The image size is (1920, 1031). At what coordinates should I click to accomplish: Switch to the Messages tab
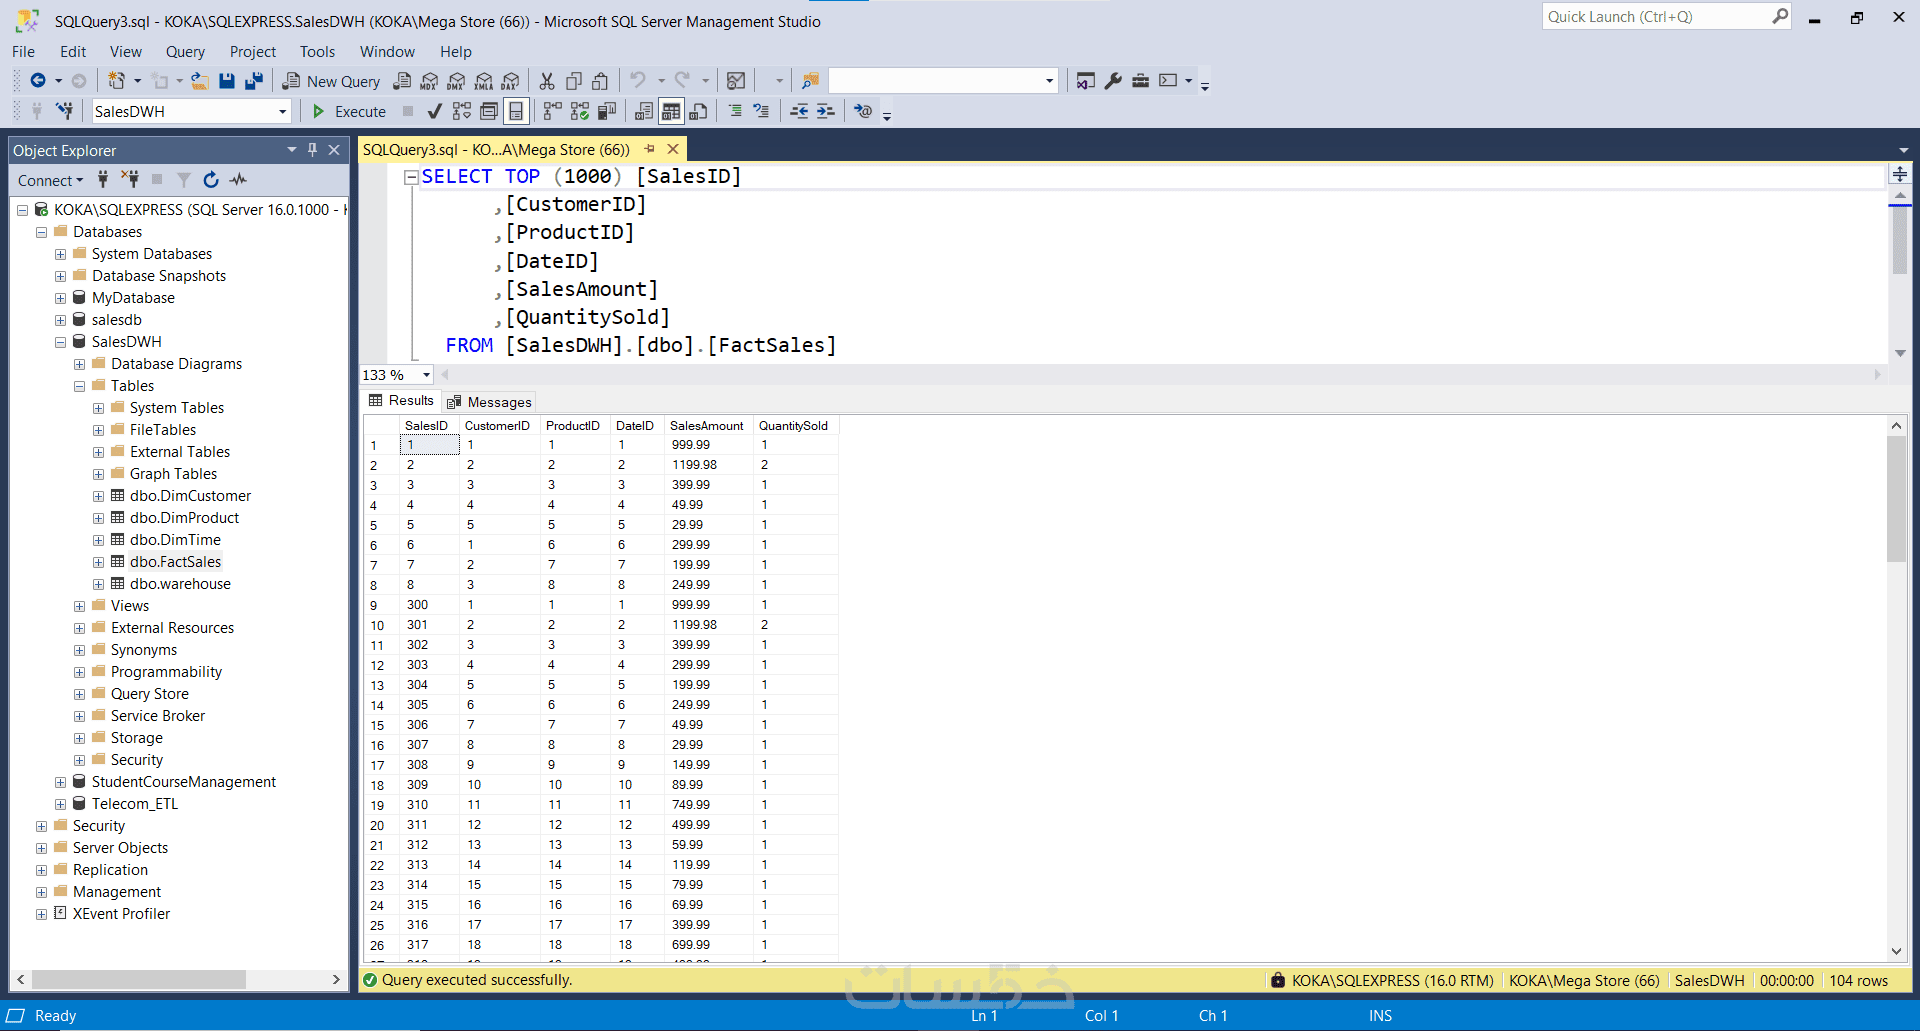coord(489,402)
